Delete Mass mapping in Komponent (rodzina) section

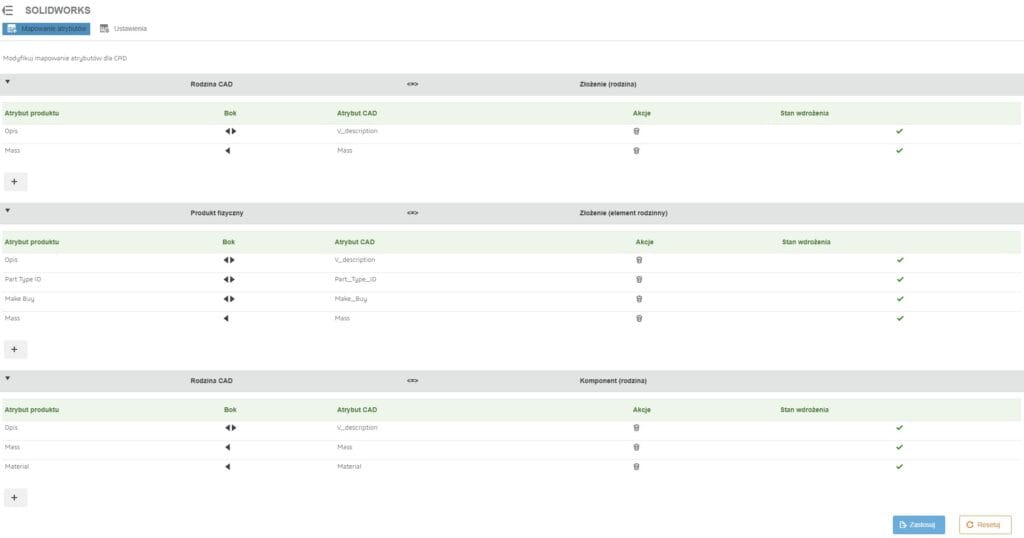point(636,447)
